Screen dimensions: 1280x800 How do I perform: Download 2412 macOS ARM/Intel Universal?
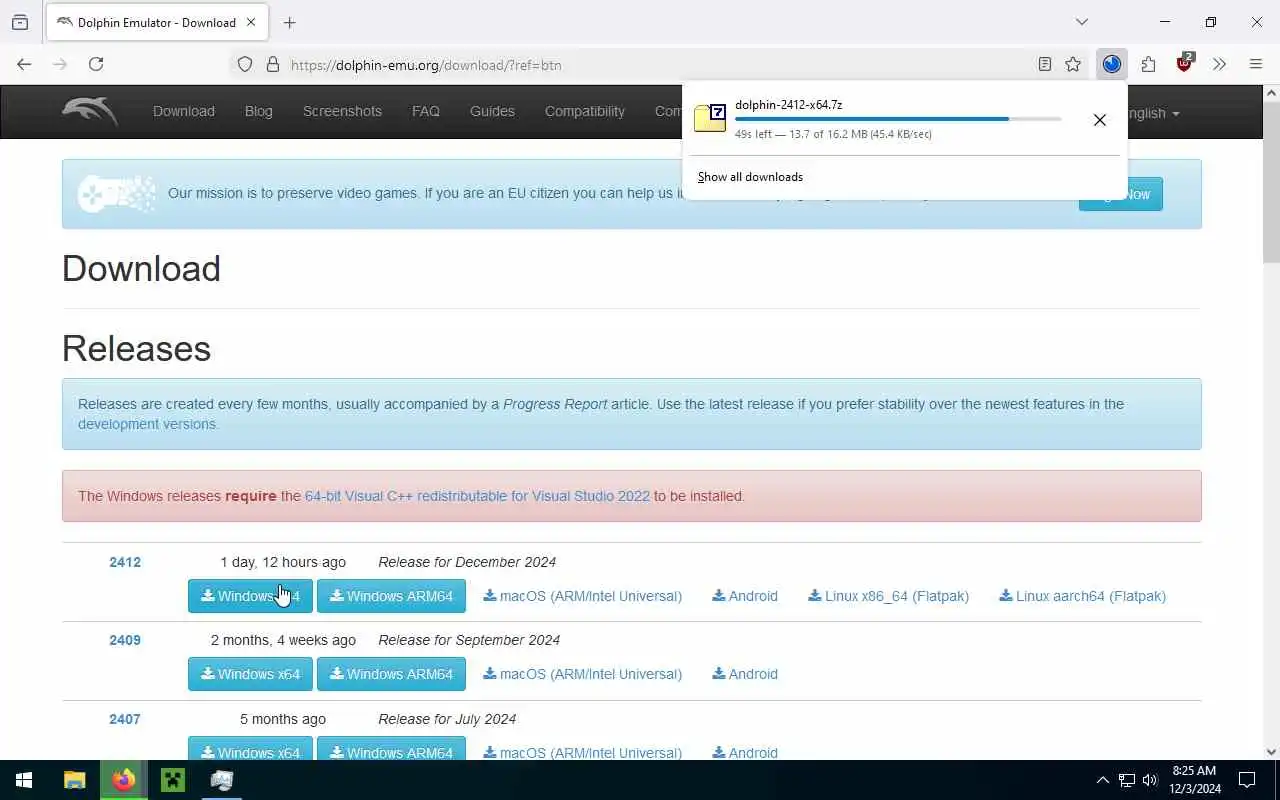(x=582, y=596)
